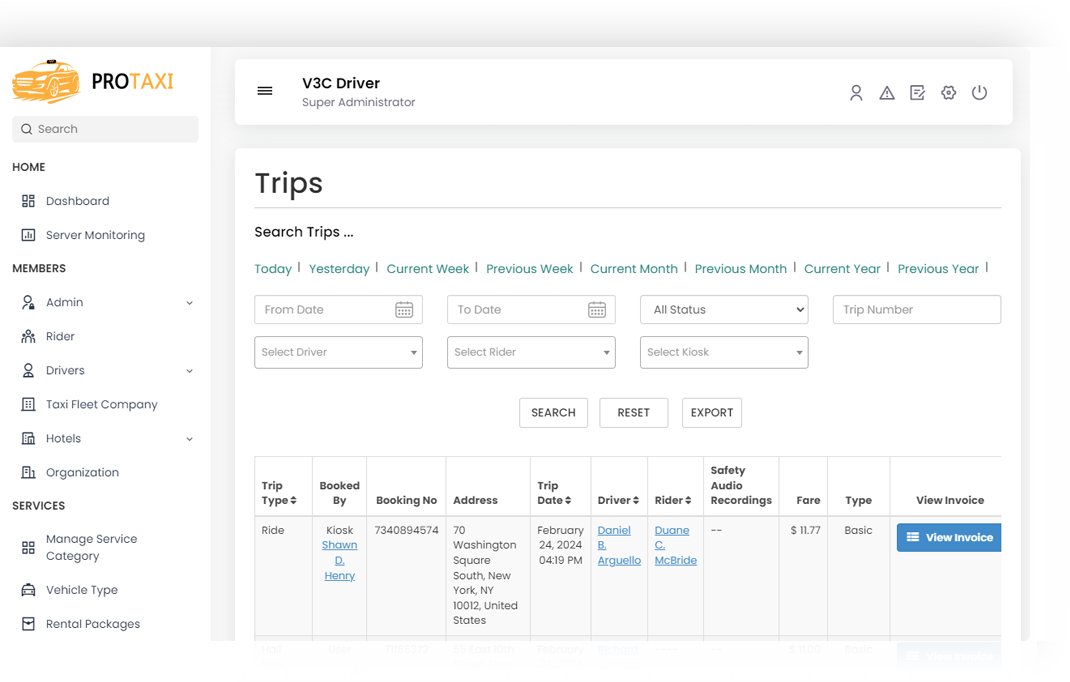Click the EXPORT button

(x=711, y=412)
